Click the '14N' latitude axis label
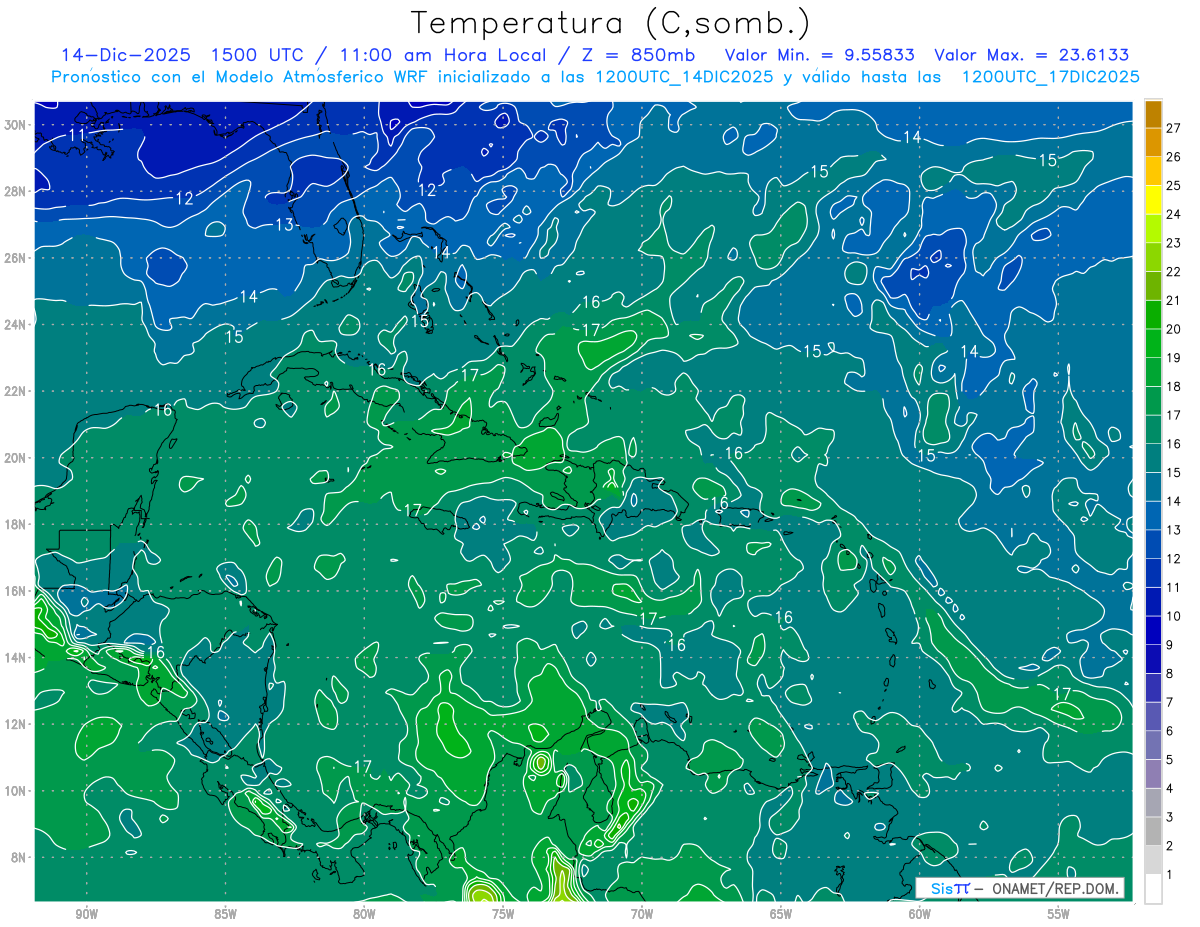The width and height of the screenshot is (1200, 927). tap(15, 657)
